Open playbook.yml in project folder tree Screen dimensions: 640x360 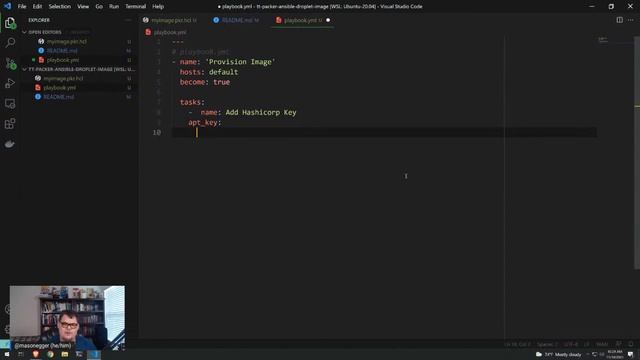(x=60, y=88)
